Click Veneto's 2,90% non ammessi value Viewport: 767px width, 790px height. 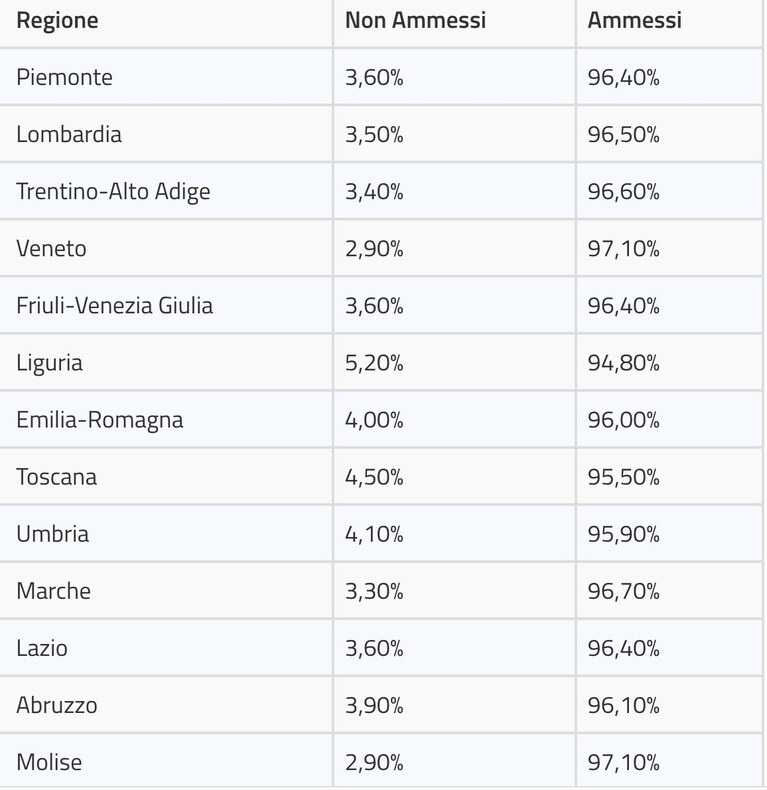coord(374,249)
